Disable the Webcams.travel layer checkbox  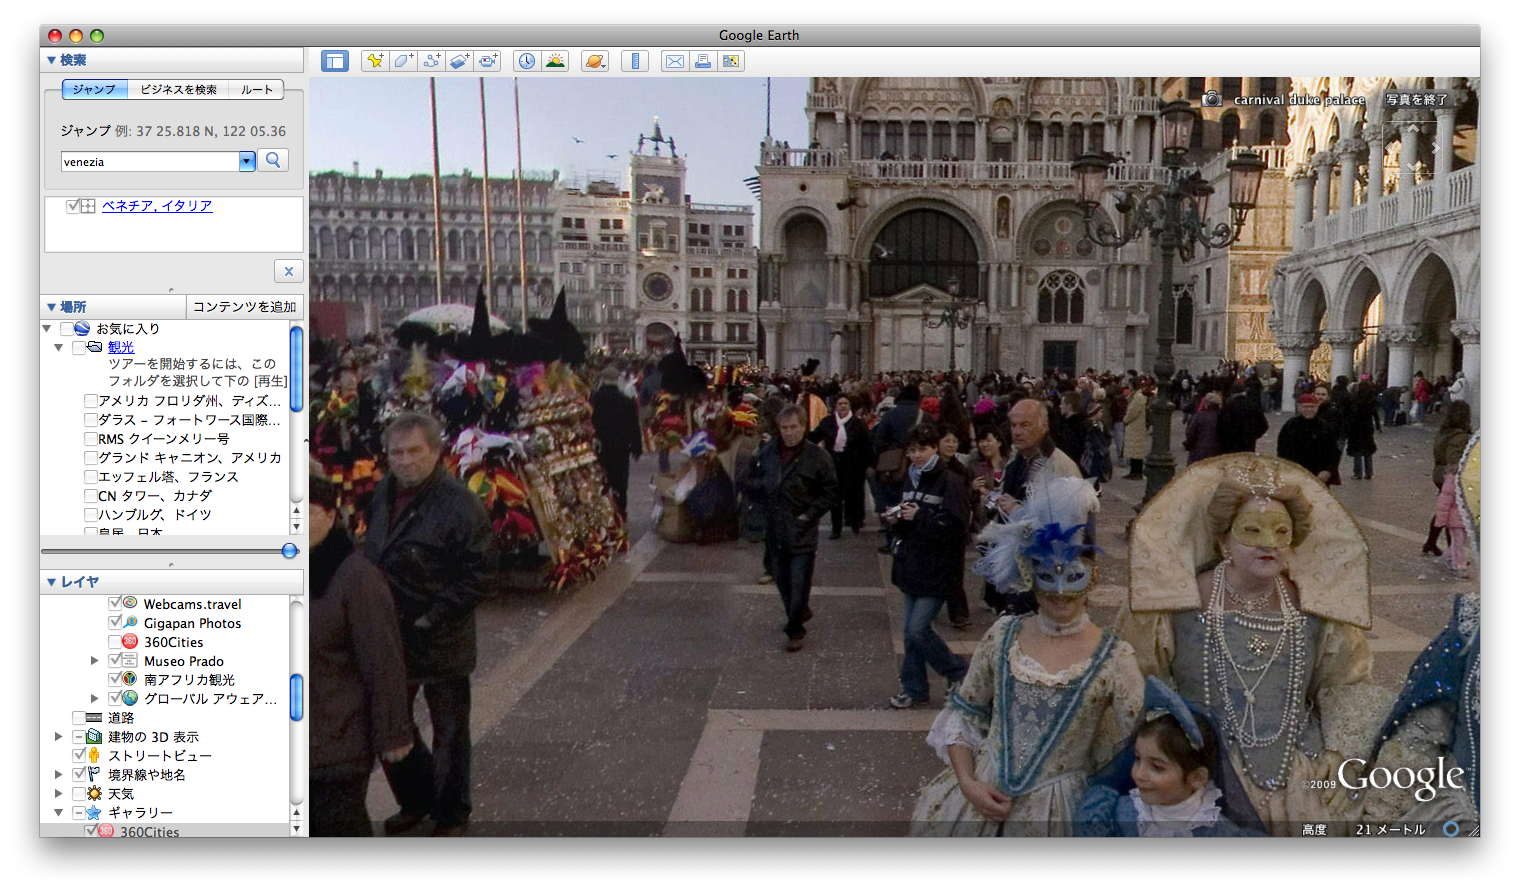(x=115, y=603)
